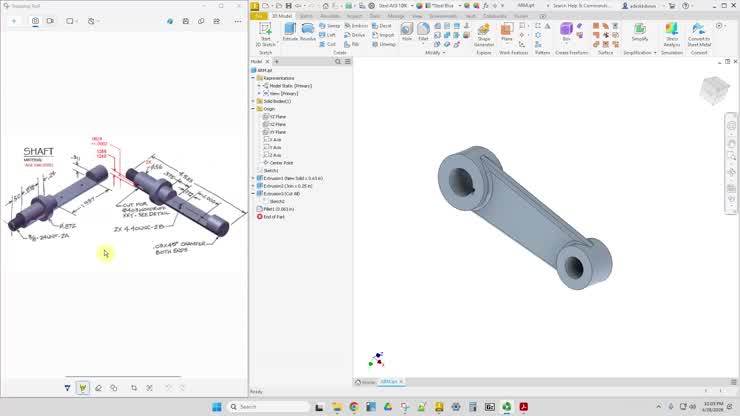Screen dimensions: 740x416
Task: Collapse the Origin folder
Action: (x=253, y=109)
